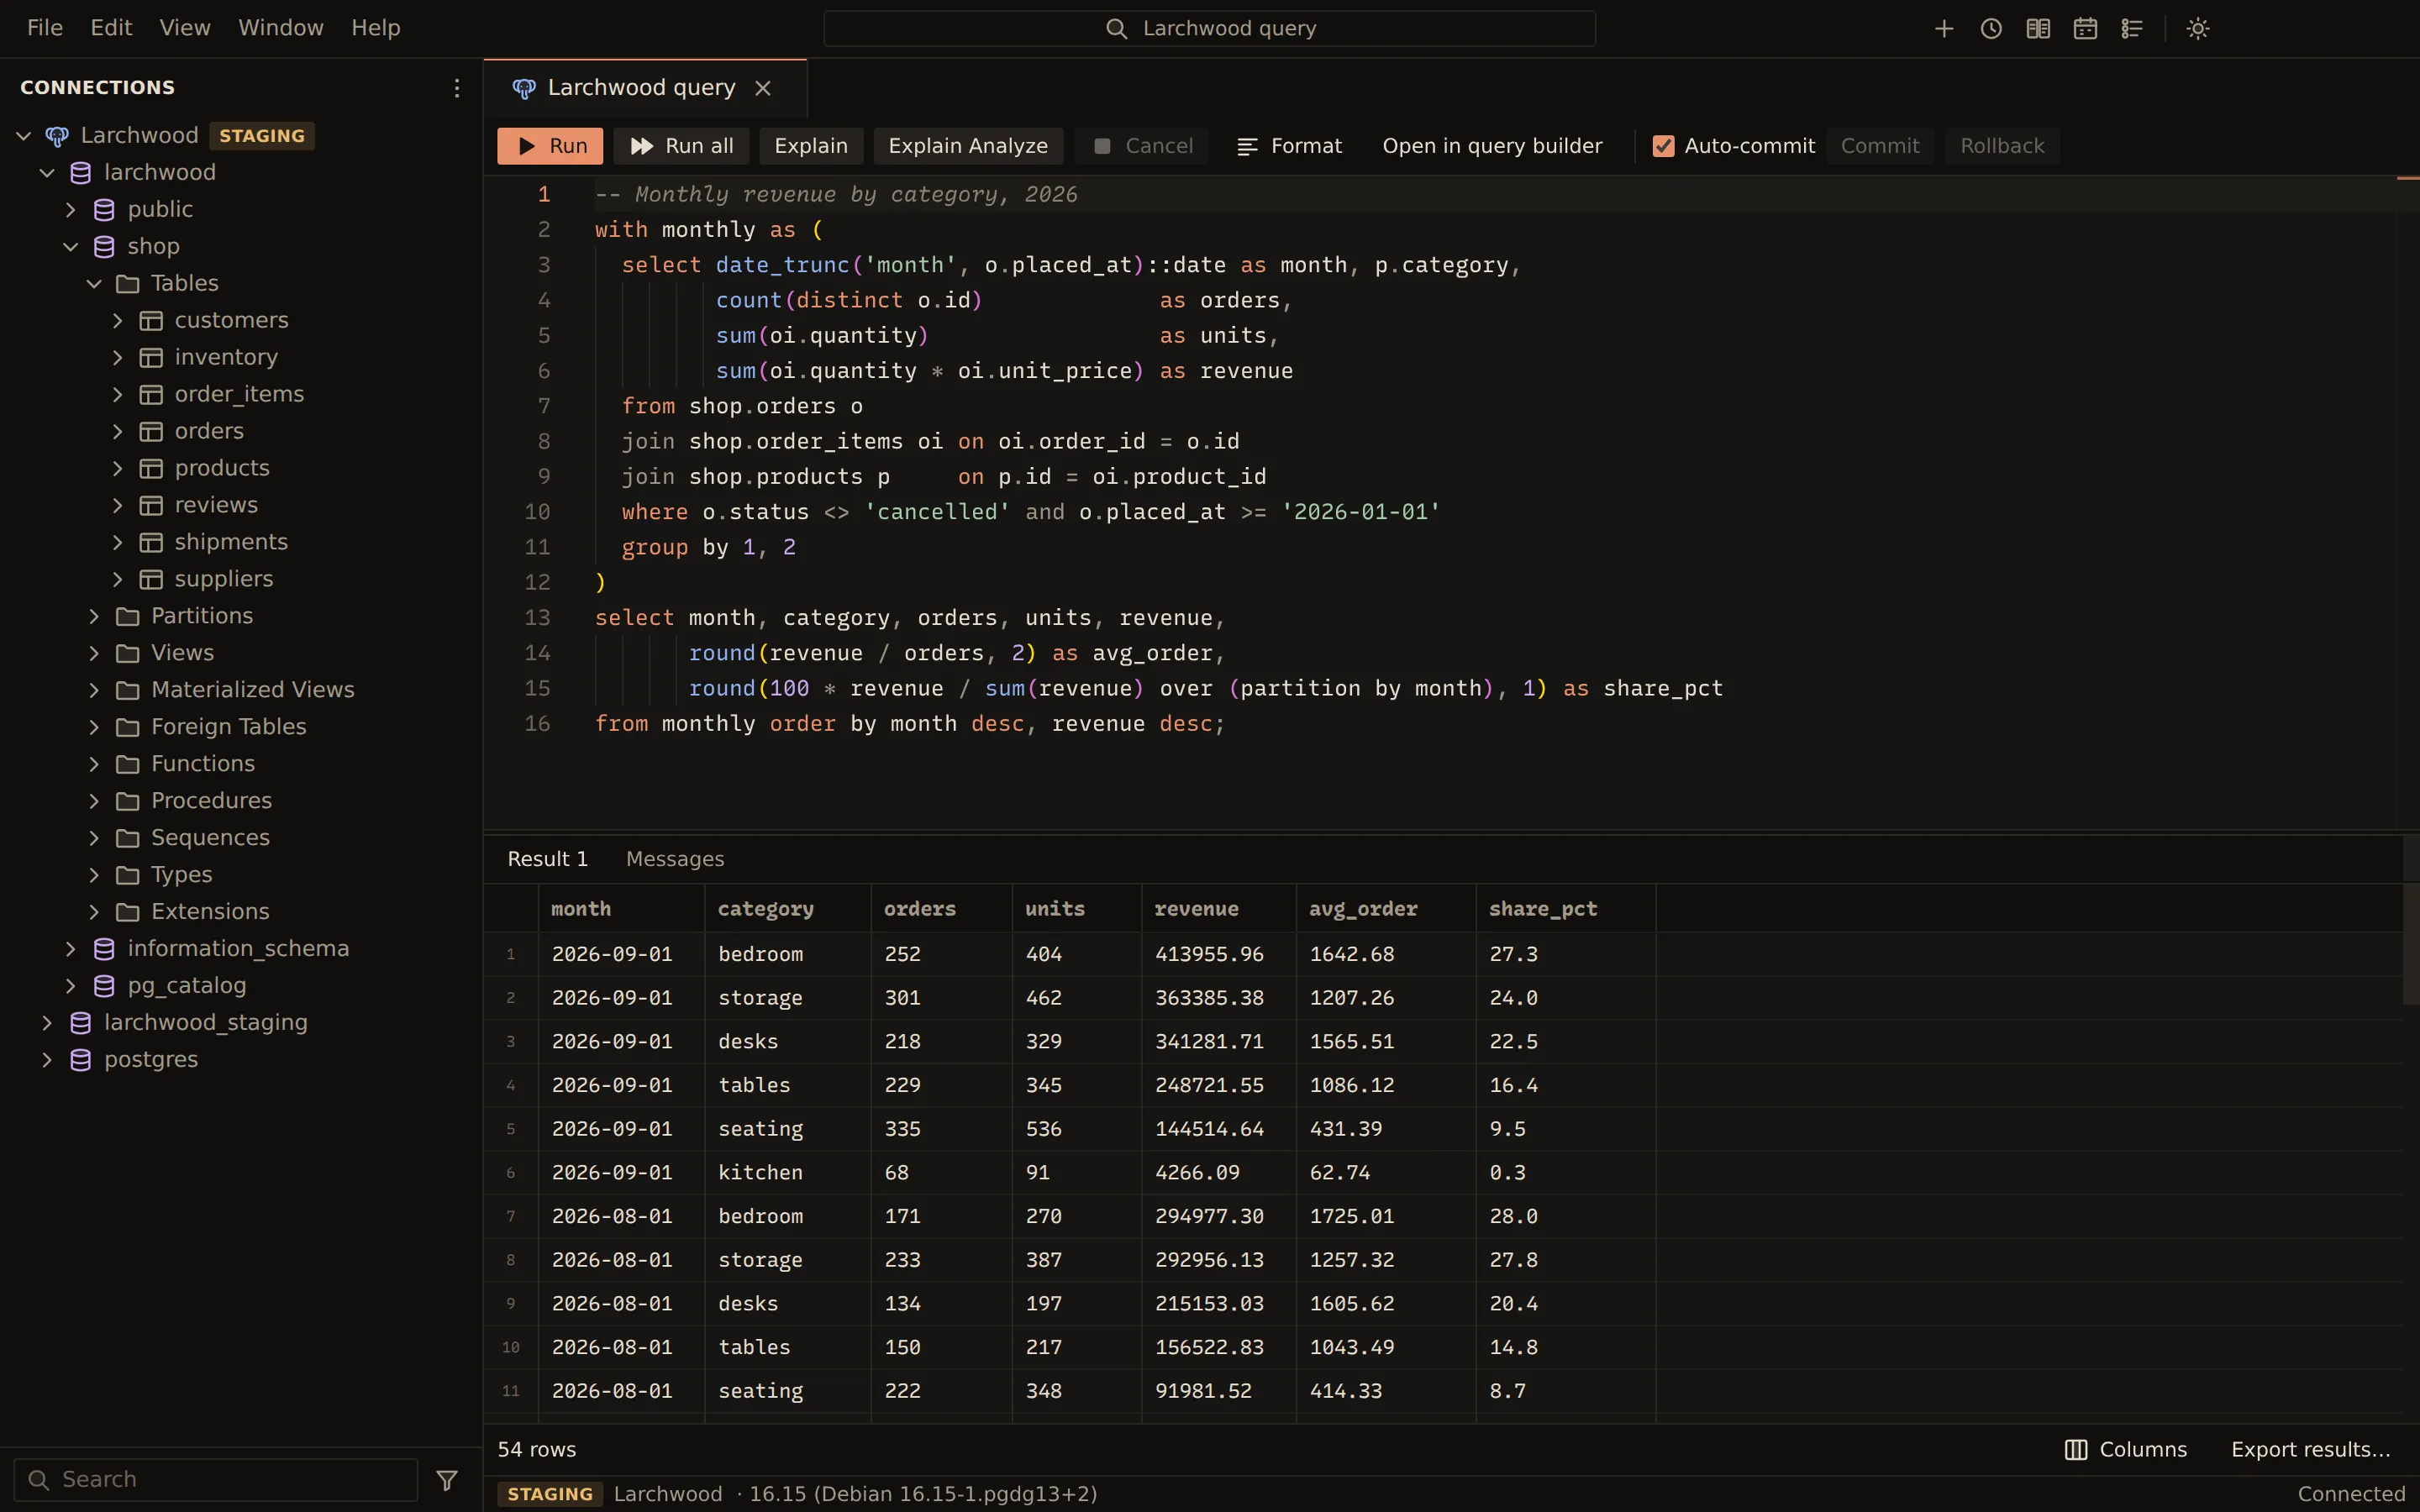
Task: Collapse the Tables folder
Action: pyautogui.click(x=94, y=284)
